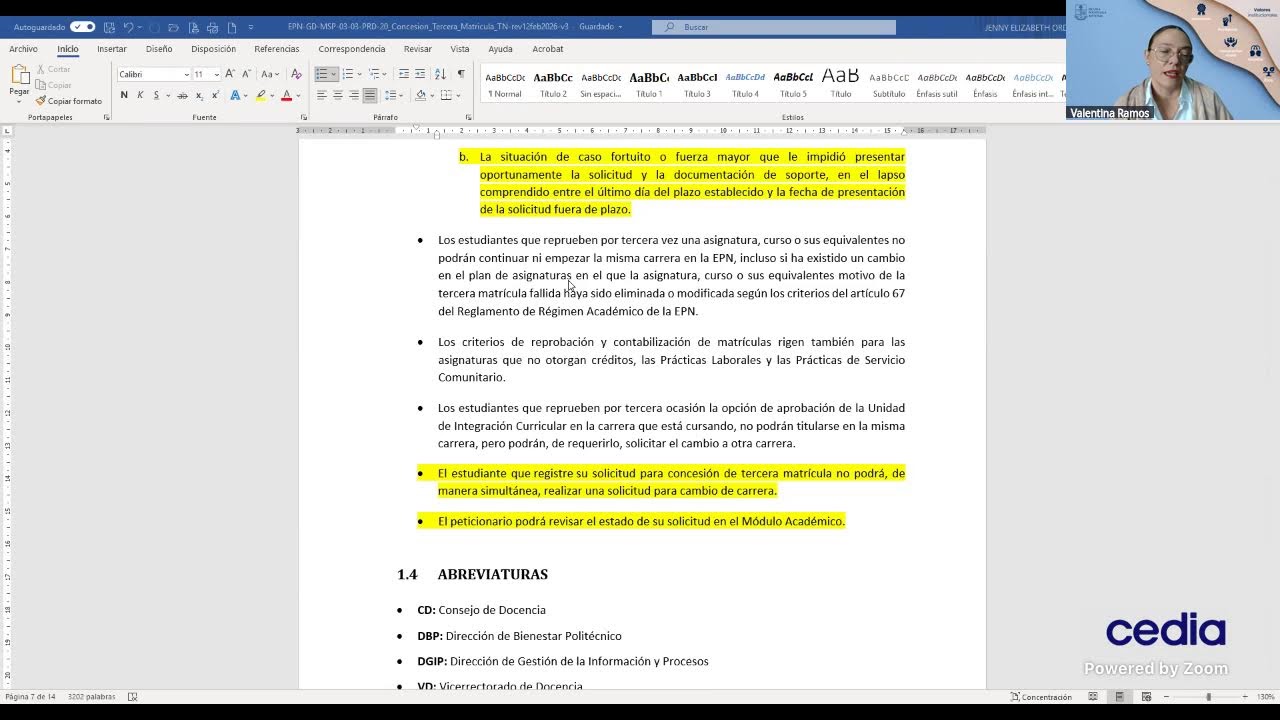Click the Undo arrow icon
1280x720 pixels.
[129, 27]
